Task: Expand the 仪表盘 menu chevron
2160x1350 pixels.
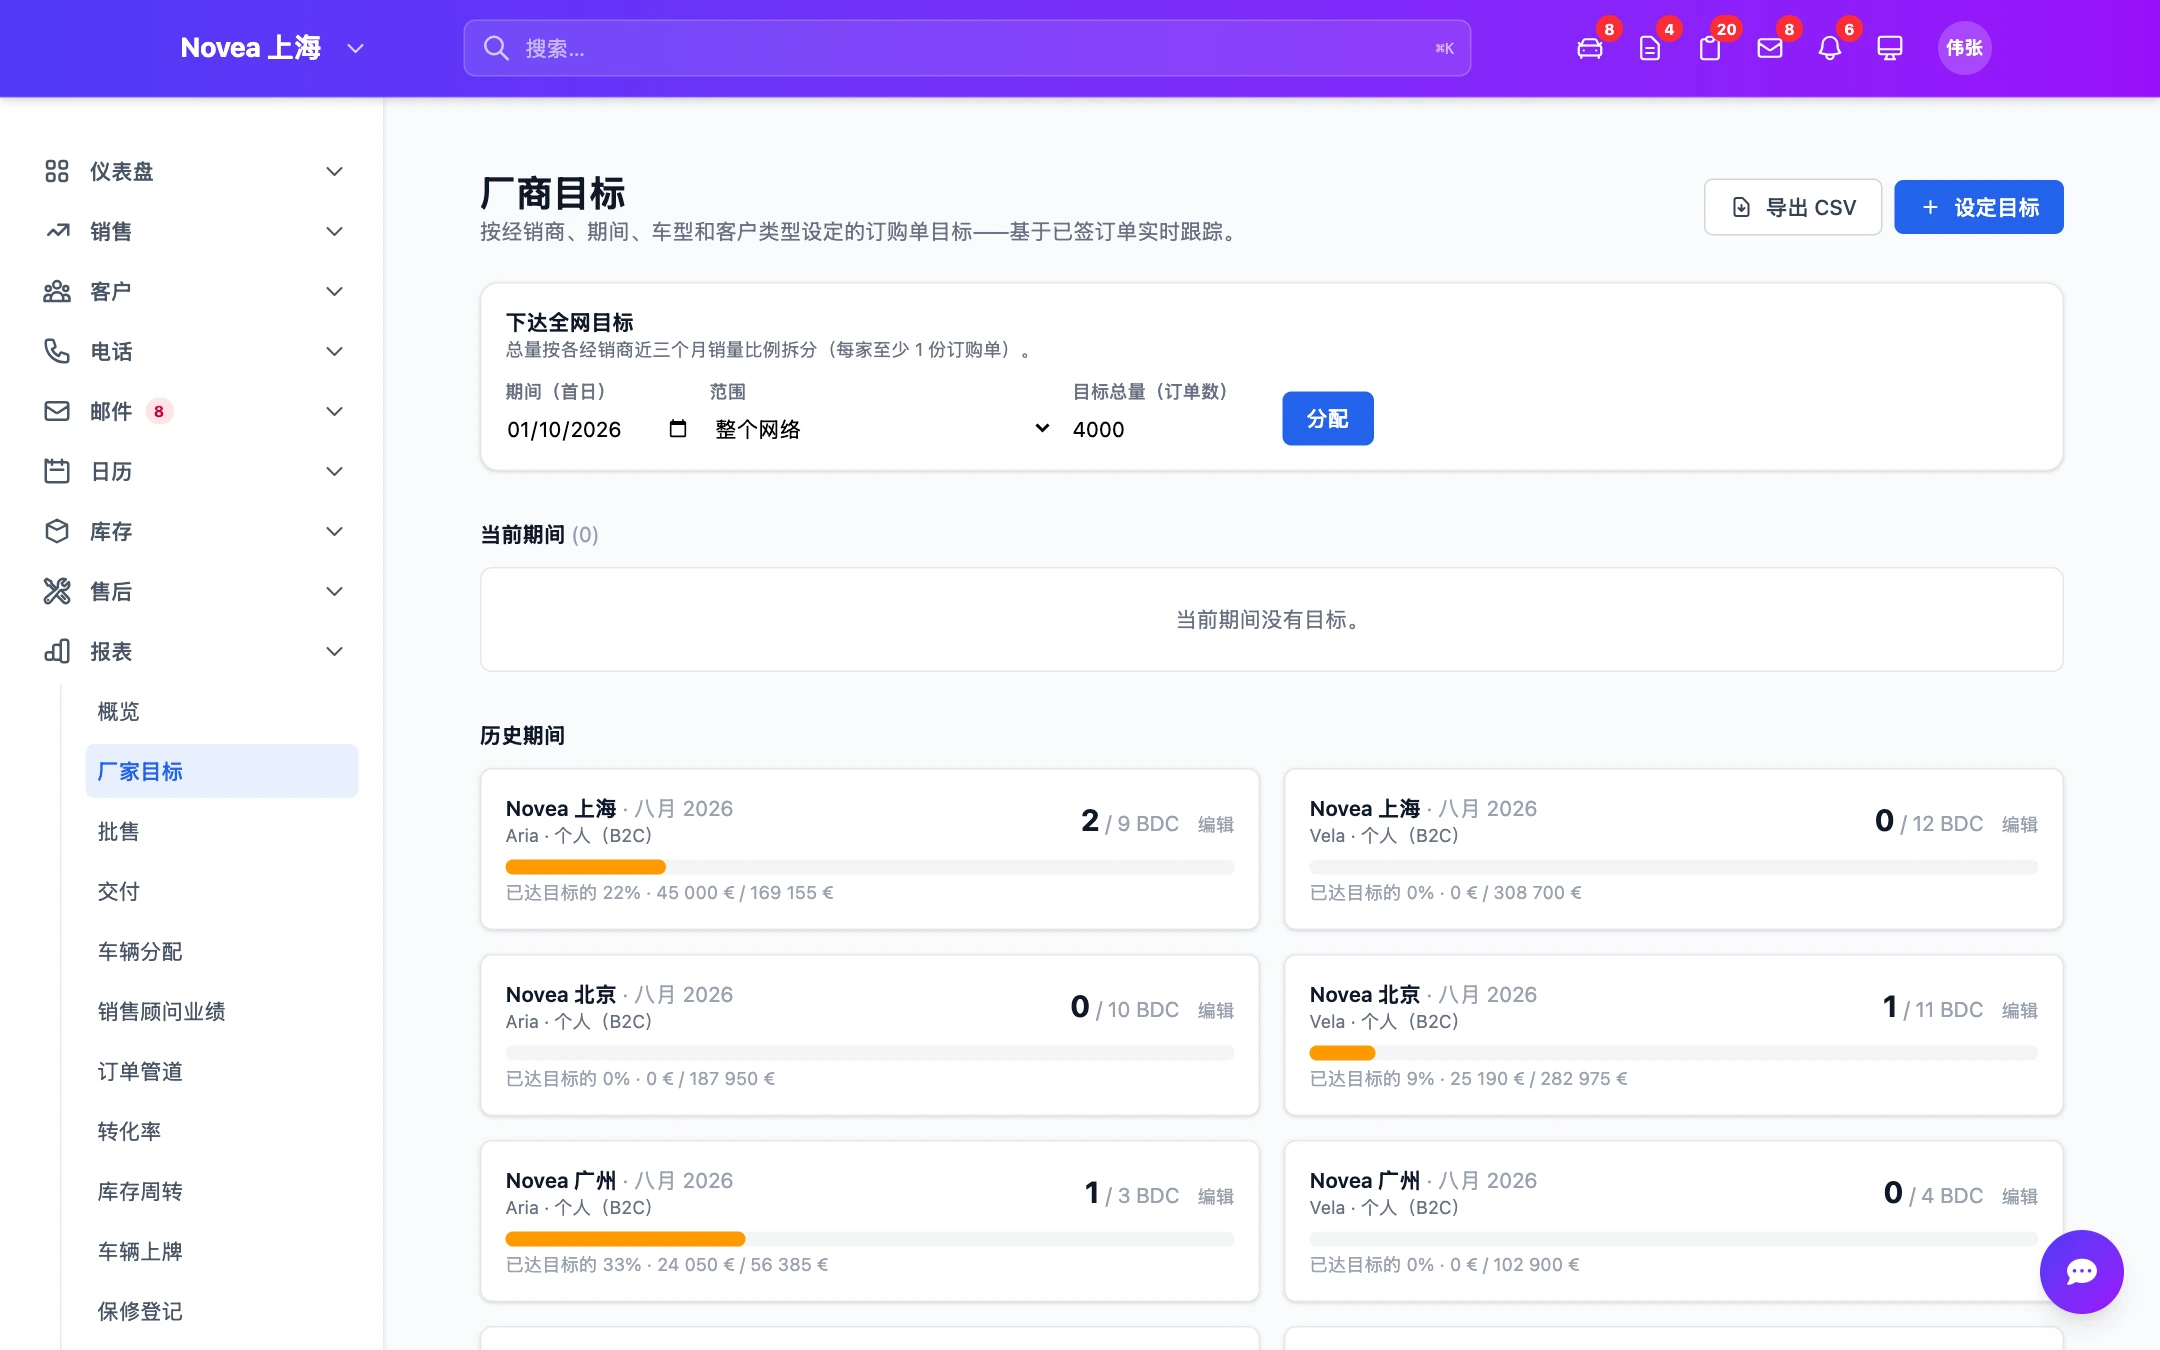Action: click(x=335, y=171)
